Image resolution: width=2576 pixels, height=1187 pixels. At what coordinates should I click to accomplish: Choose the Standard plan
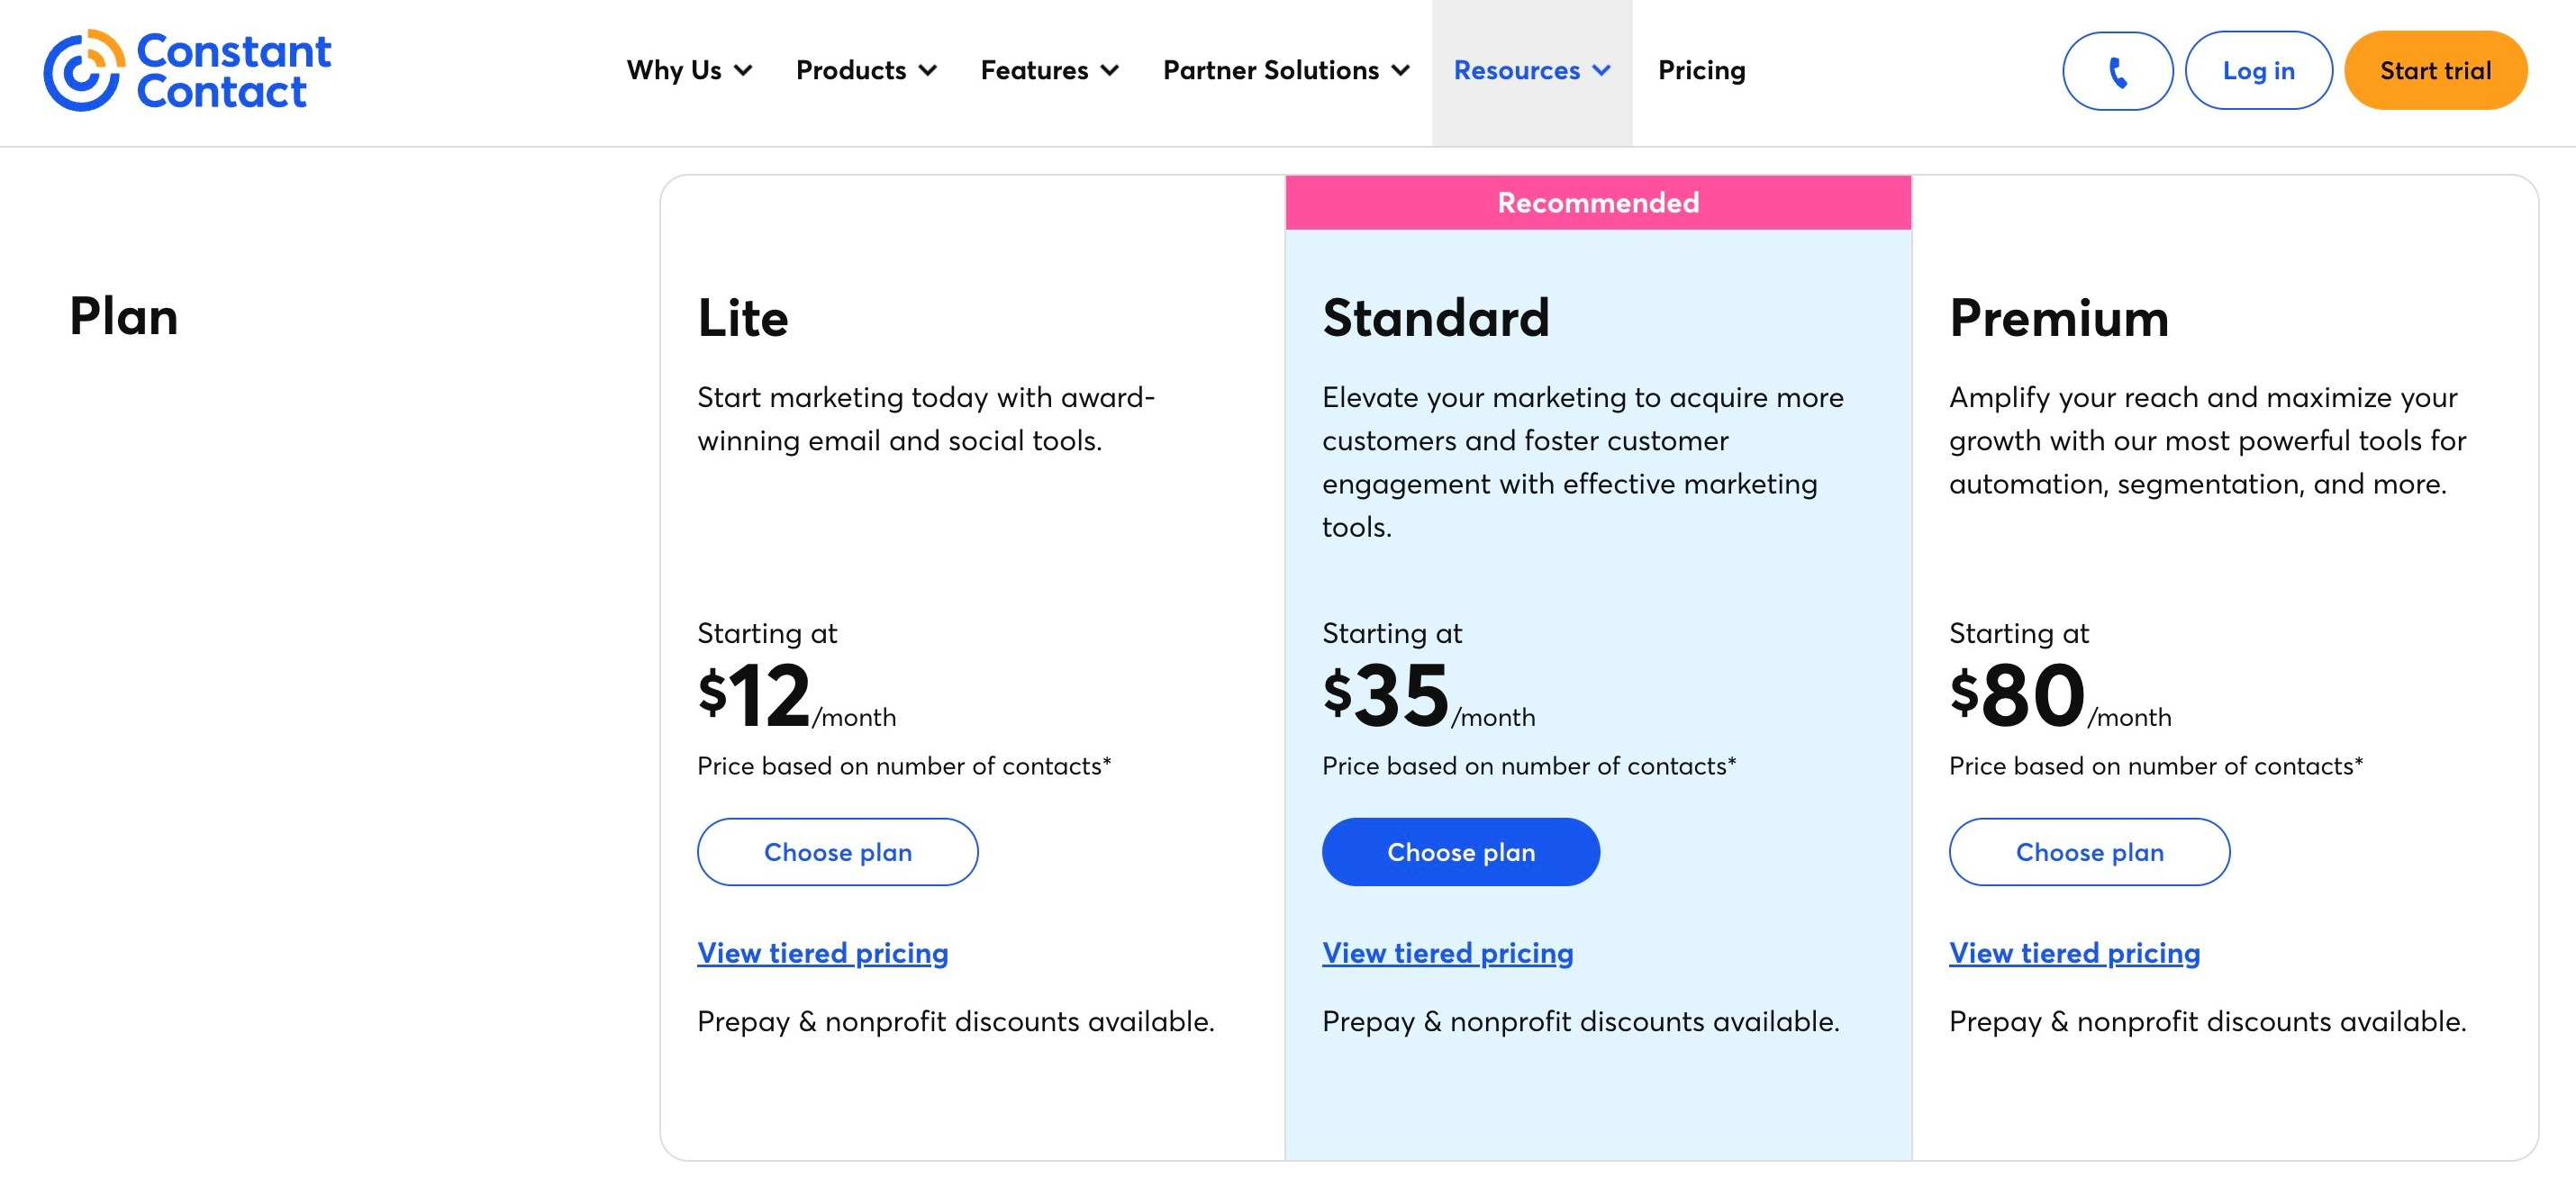click(x=1460, y=852)
